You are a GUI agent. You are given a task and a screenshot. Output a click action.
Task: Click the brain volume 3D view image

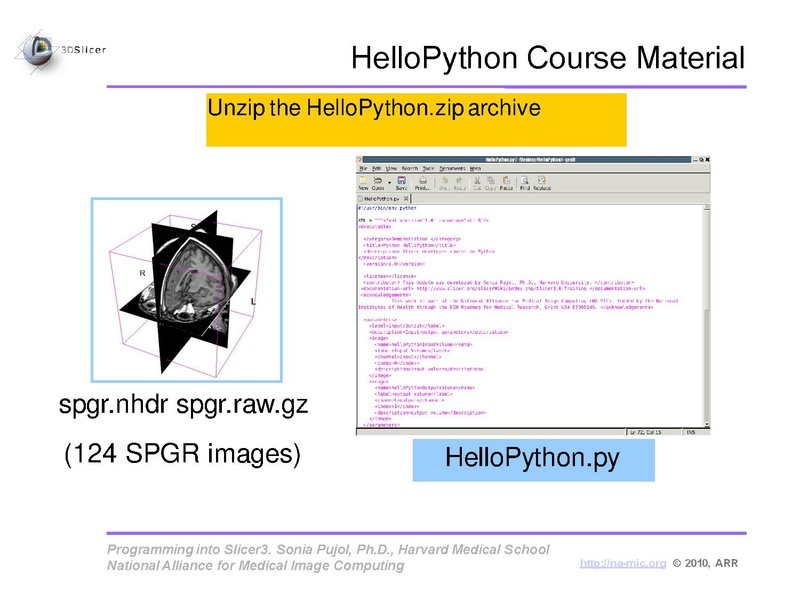click(x=187, y=290)
